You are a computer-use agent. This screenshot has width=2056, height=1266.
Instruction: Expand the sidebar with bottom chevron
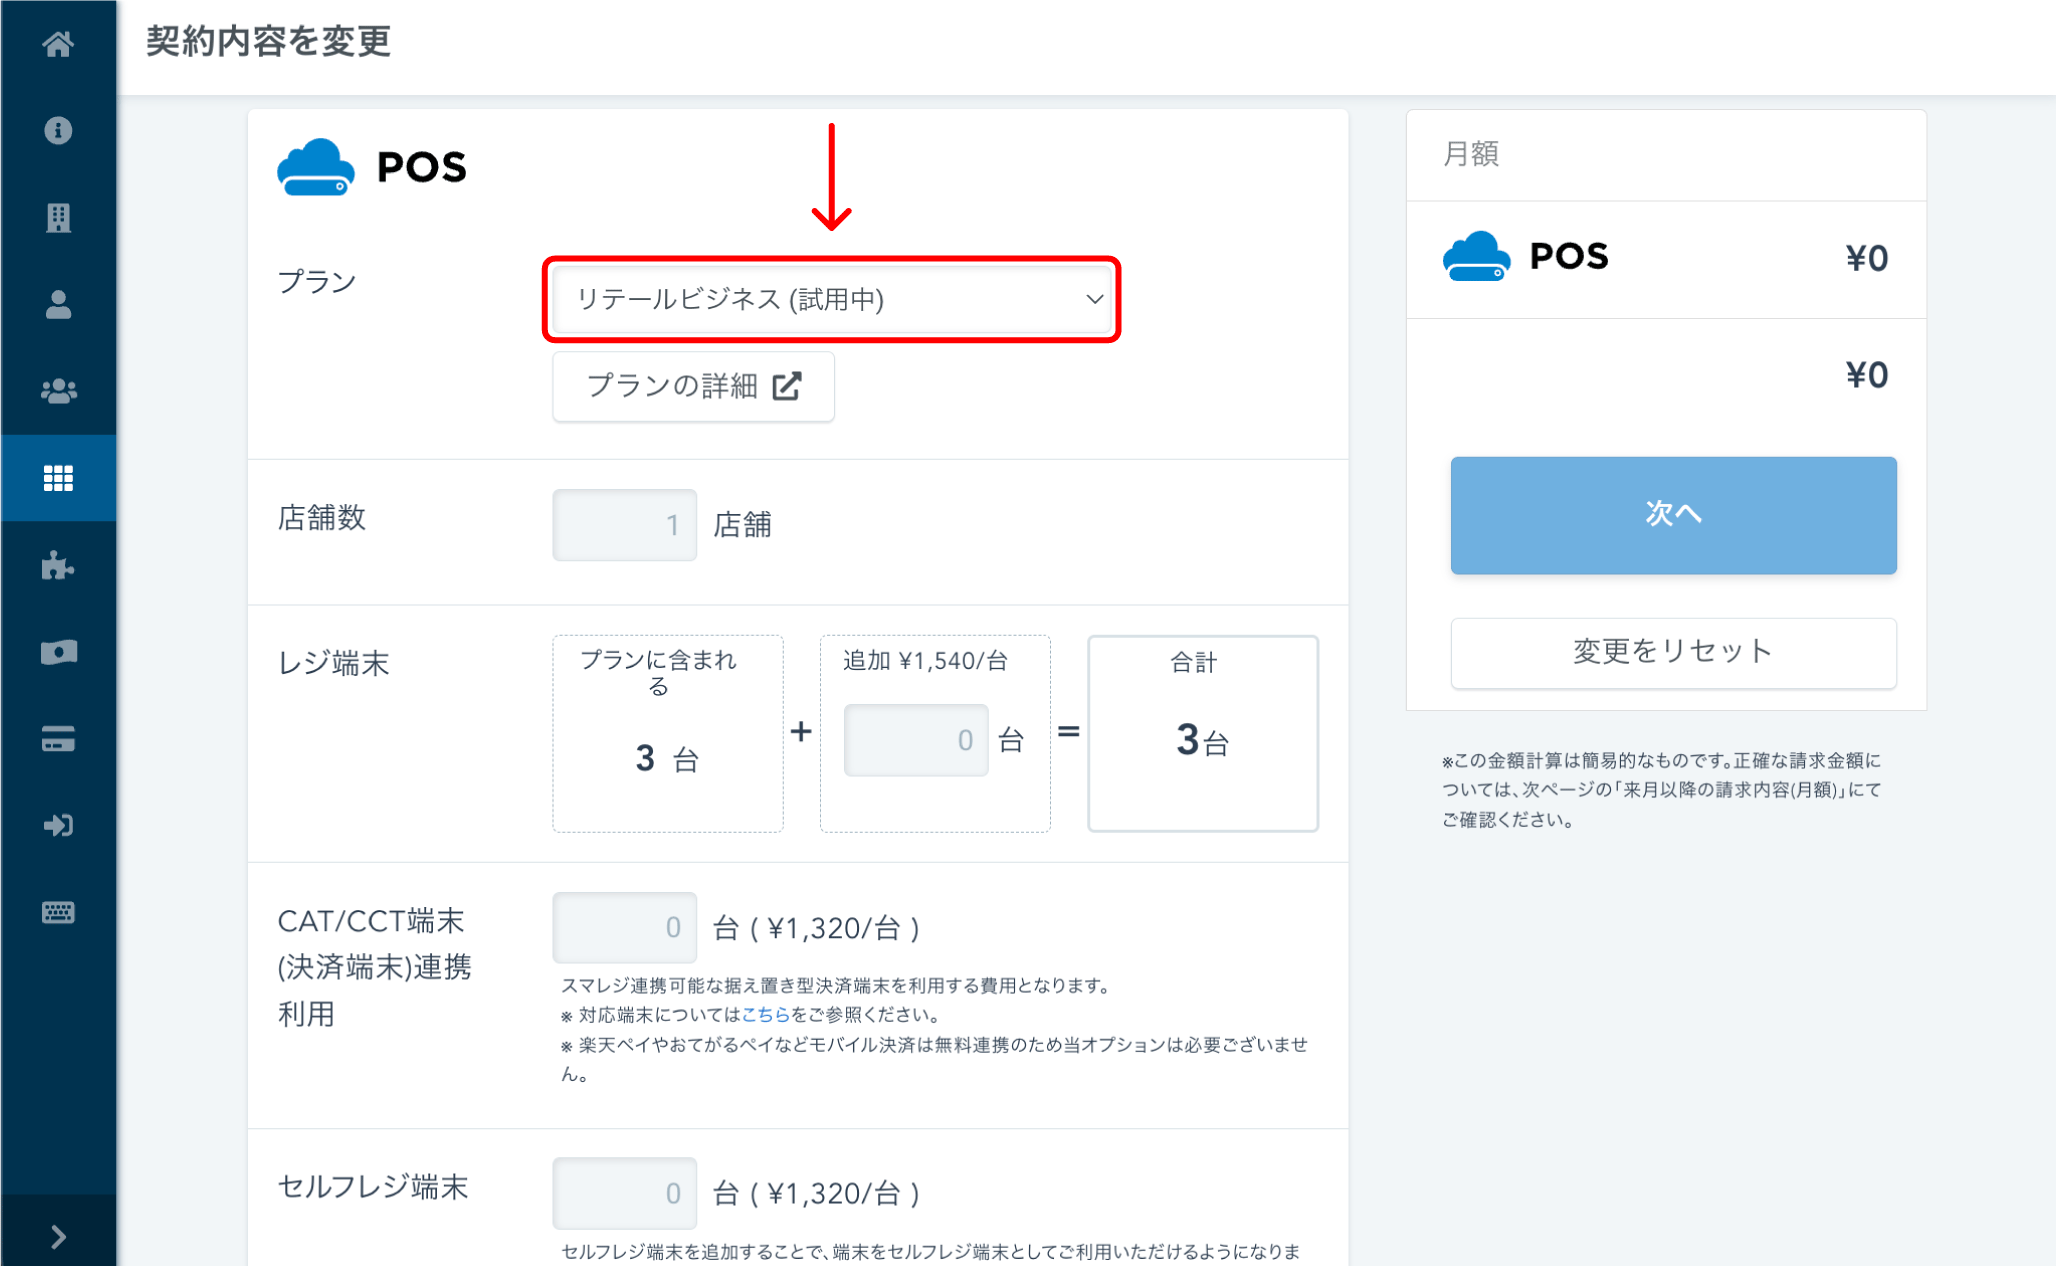58,1237
